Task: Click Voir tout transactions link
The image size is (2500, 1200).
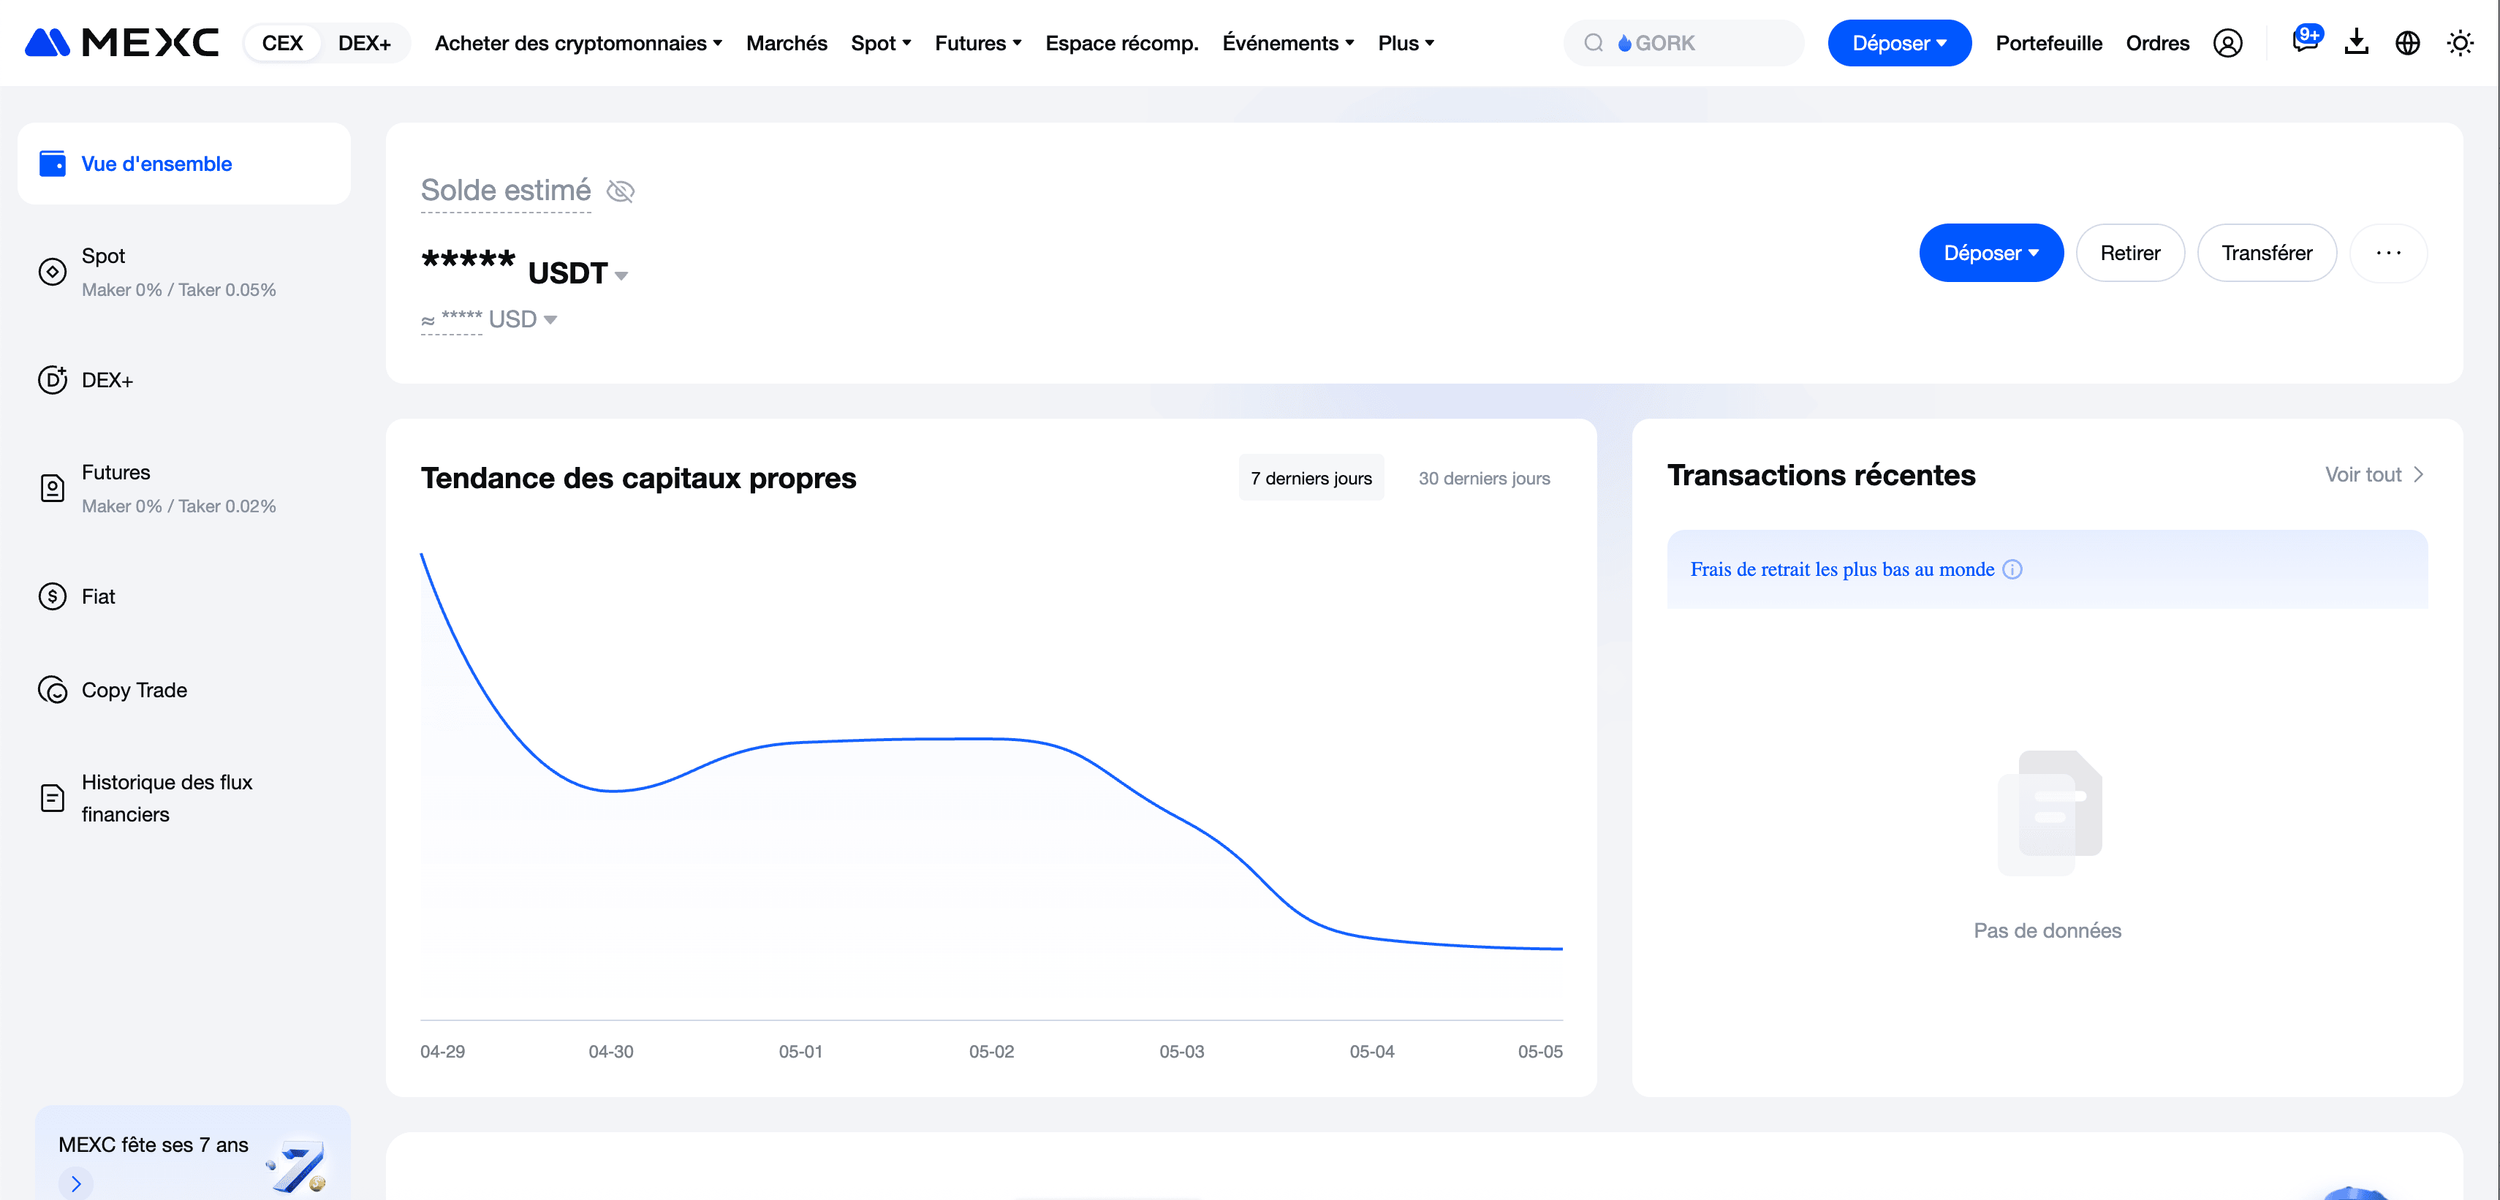Action: point(2374,475)
